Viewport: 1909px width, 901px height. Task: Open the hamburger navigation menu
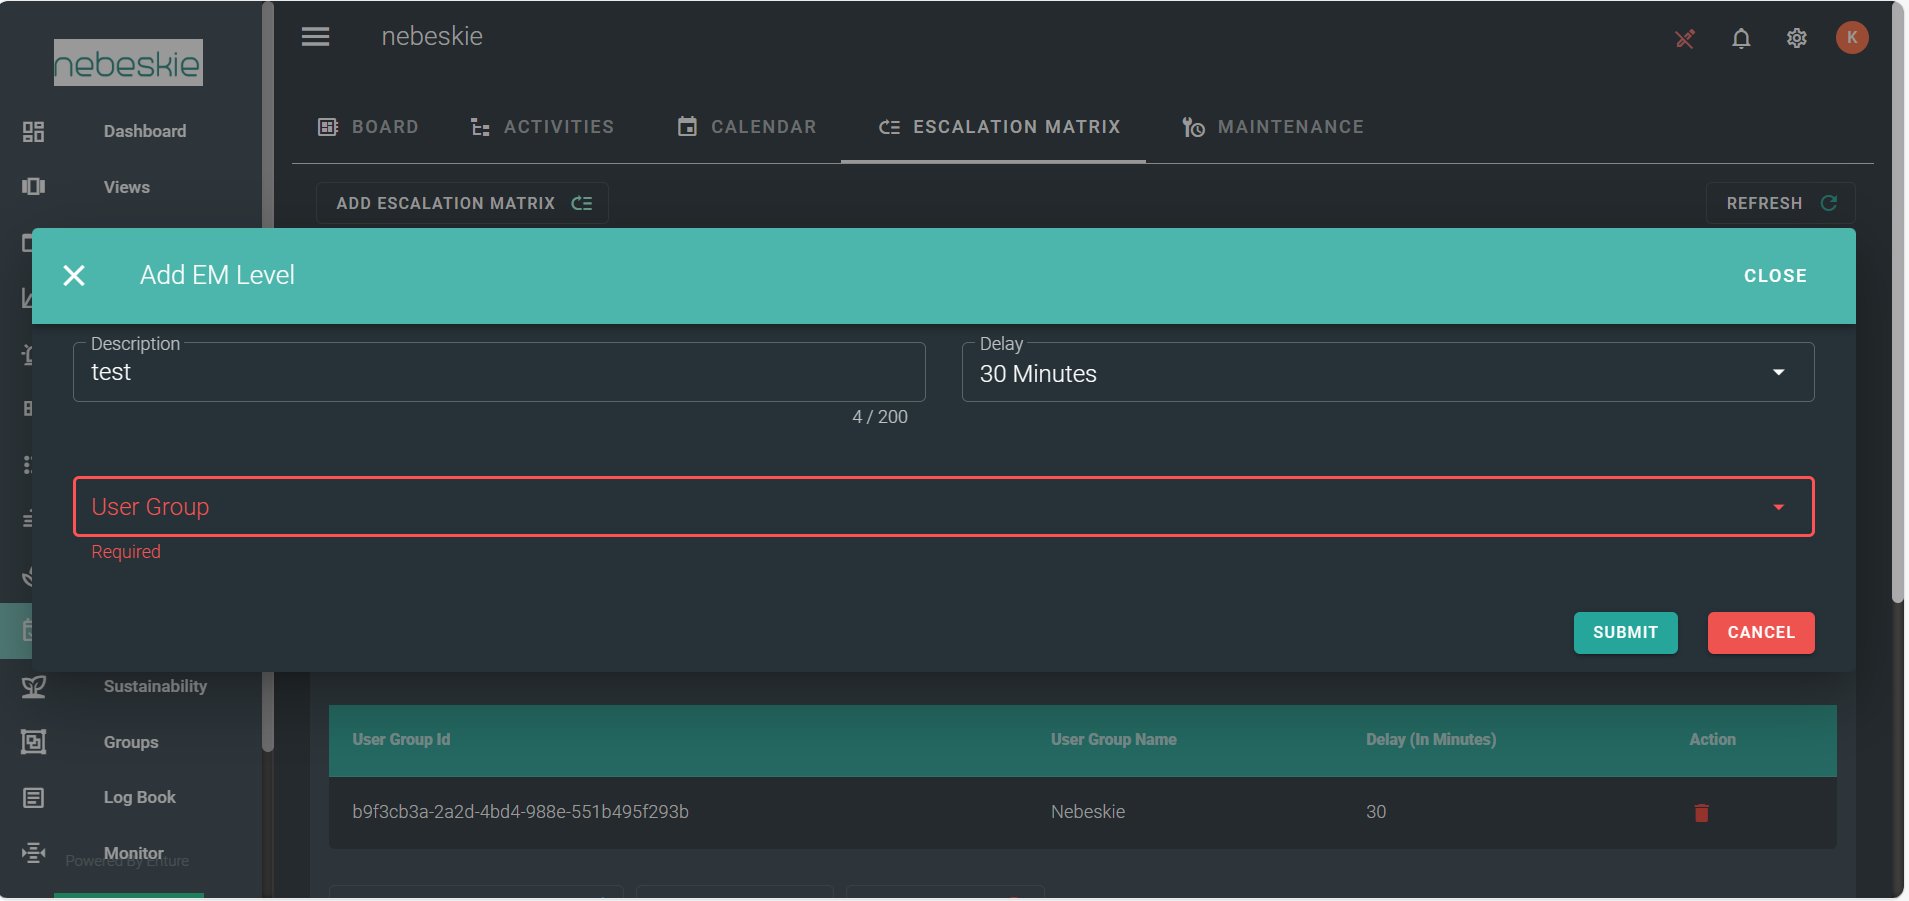coord(315,37)
